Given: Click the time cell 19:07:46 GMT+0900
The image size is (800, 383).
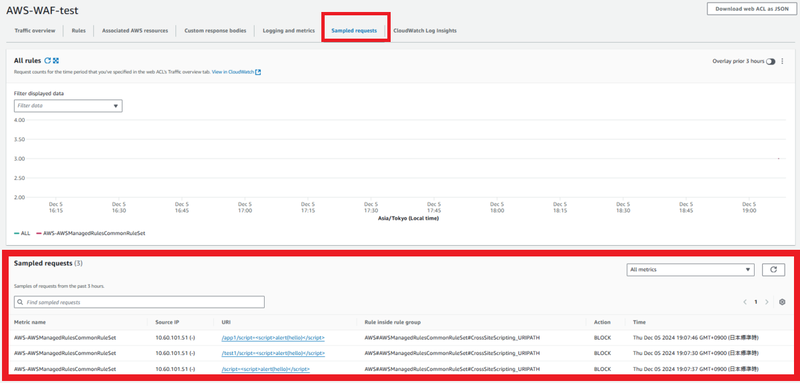Looking at the screenshot, I should [695, 338].
